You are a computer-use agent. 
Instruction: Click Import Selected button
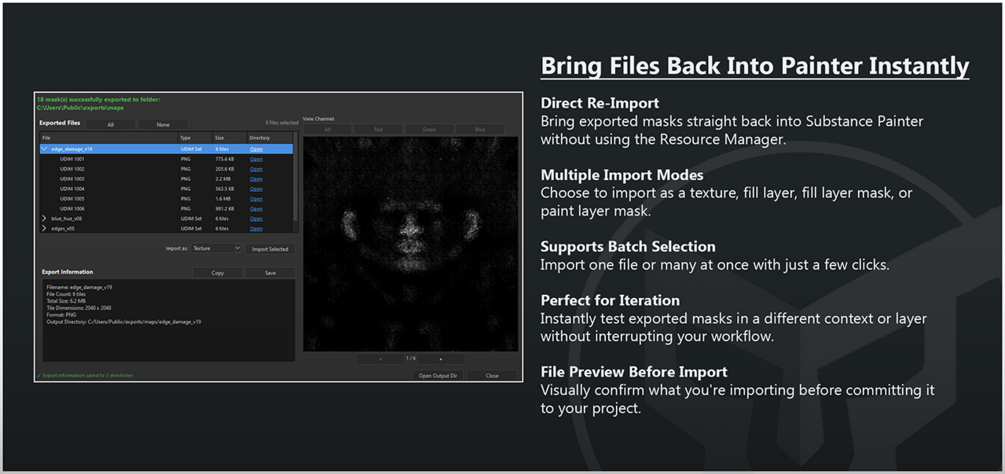click(x=270, y=249)
